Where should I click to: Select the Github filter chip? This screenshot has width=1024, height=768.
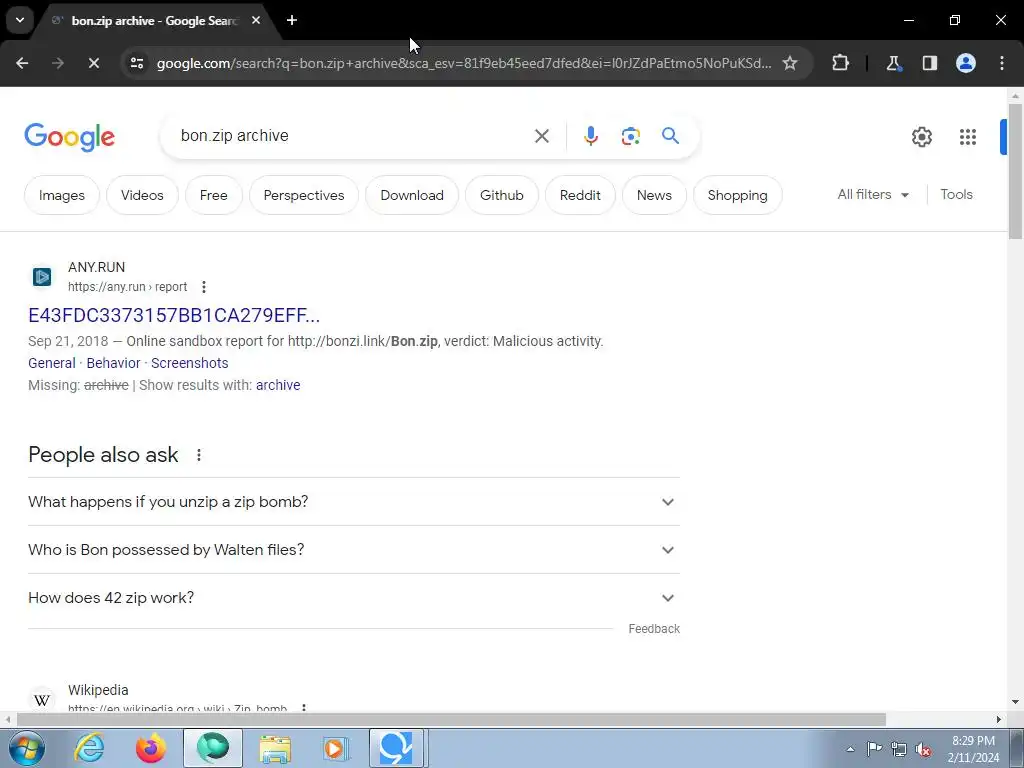point(502,195)
